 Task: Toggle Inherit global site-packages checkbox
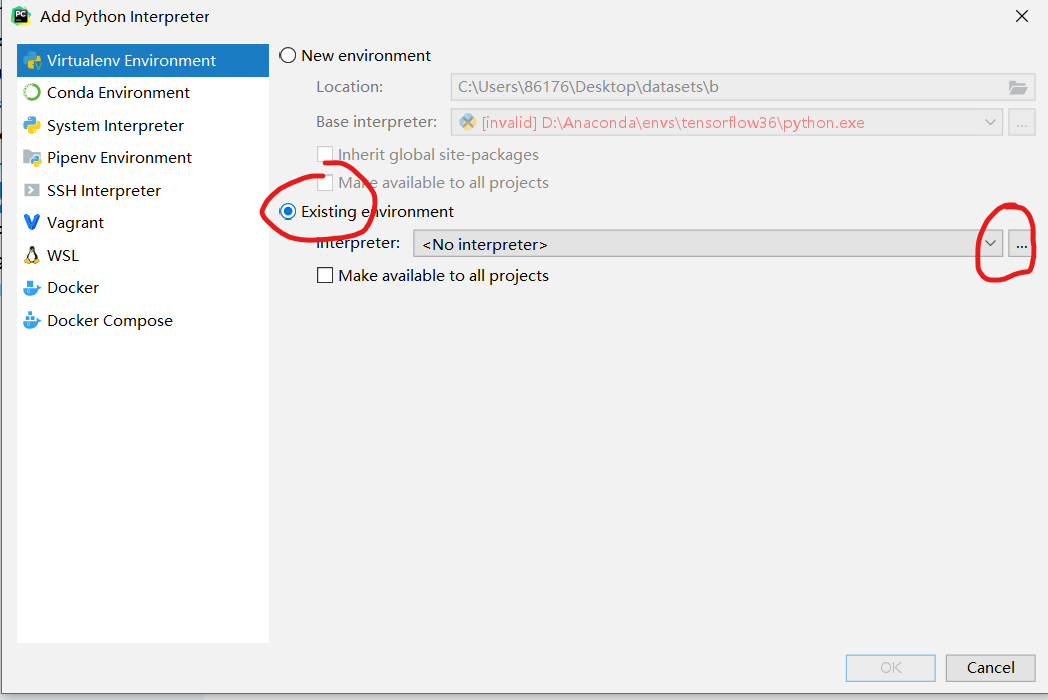[x=325, y=154]
